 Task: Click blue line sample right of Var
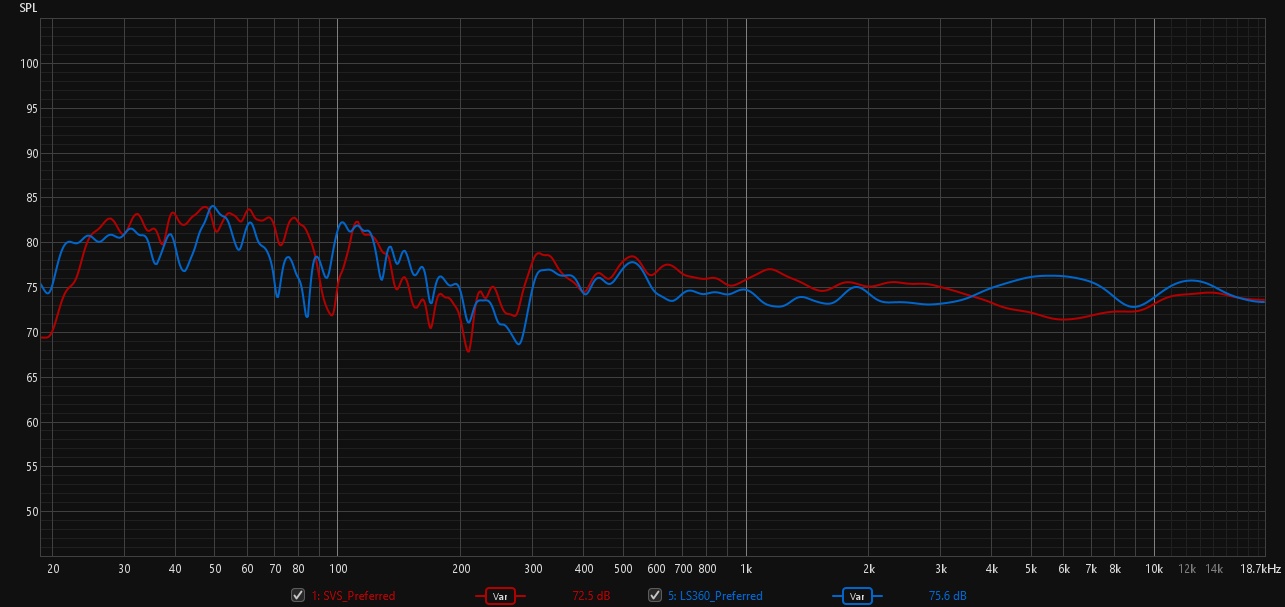880,596
